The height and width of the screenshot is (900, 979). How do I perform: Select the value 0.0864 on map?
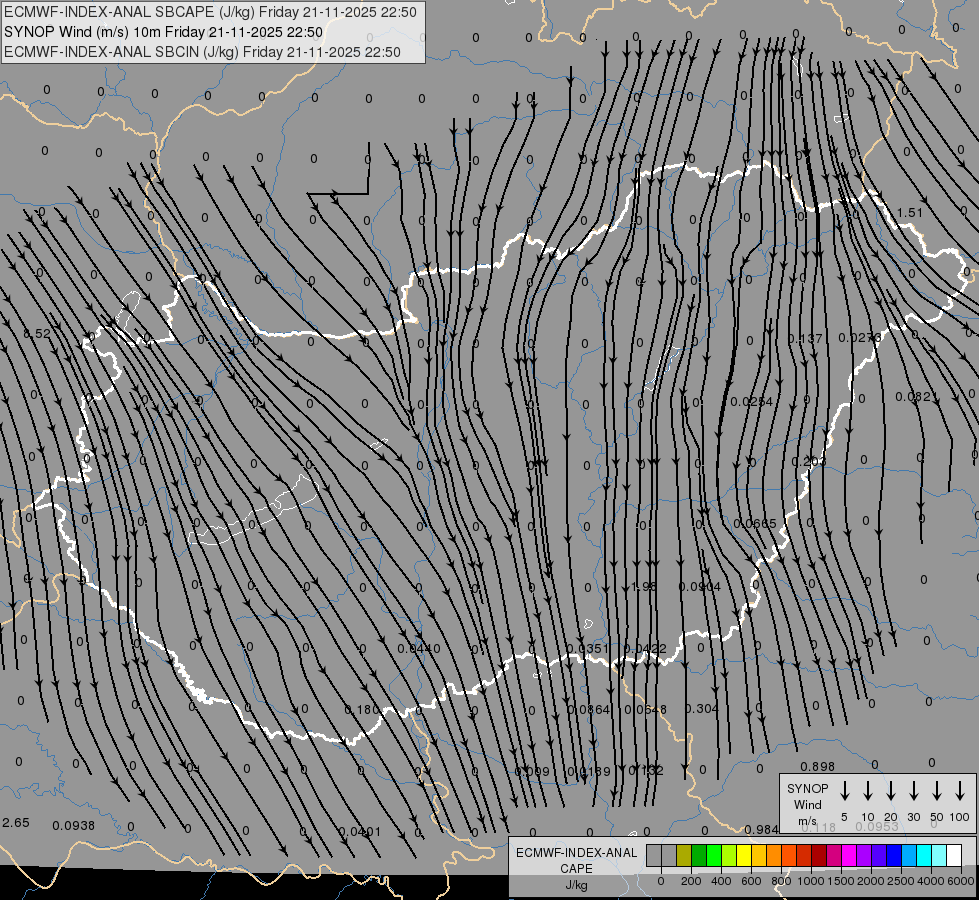pos(589,710)
